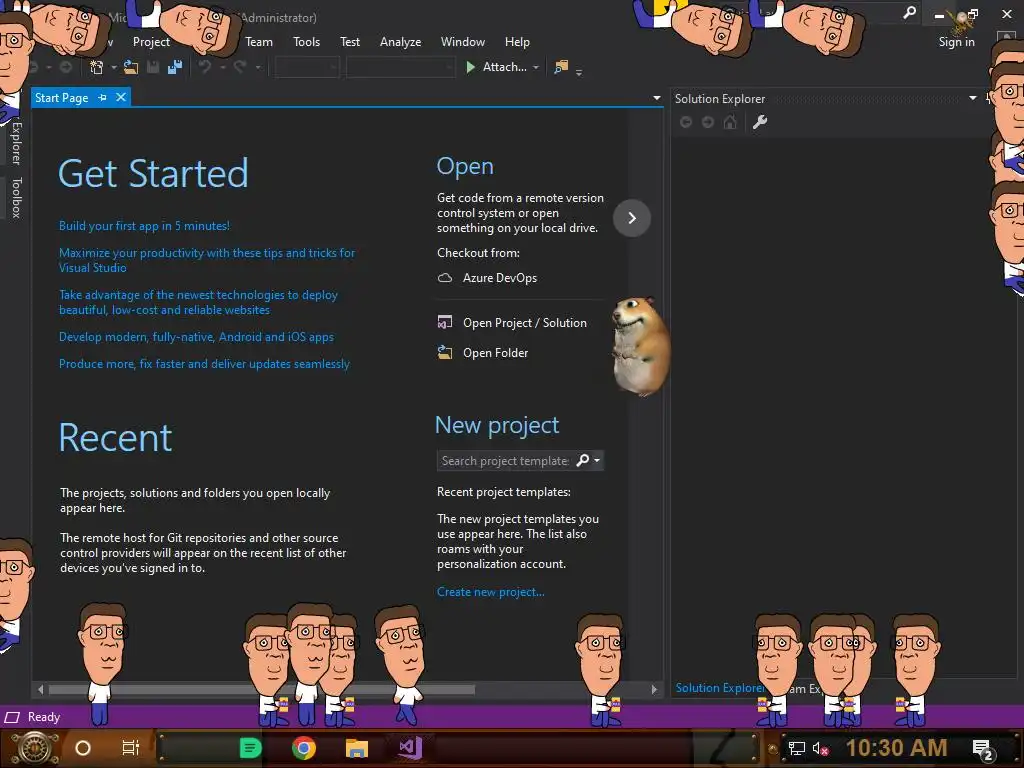The width and height of the screenshot is (1024, 768).
Task: Open Solution Explorer Properties wrench icon
Action: click(x=760, y=122)
